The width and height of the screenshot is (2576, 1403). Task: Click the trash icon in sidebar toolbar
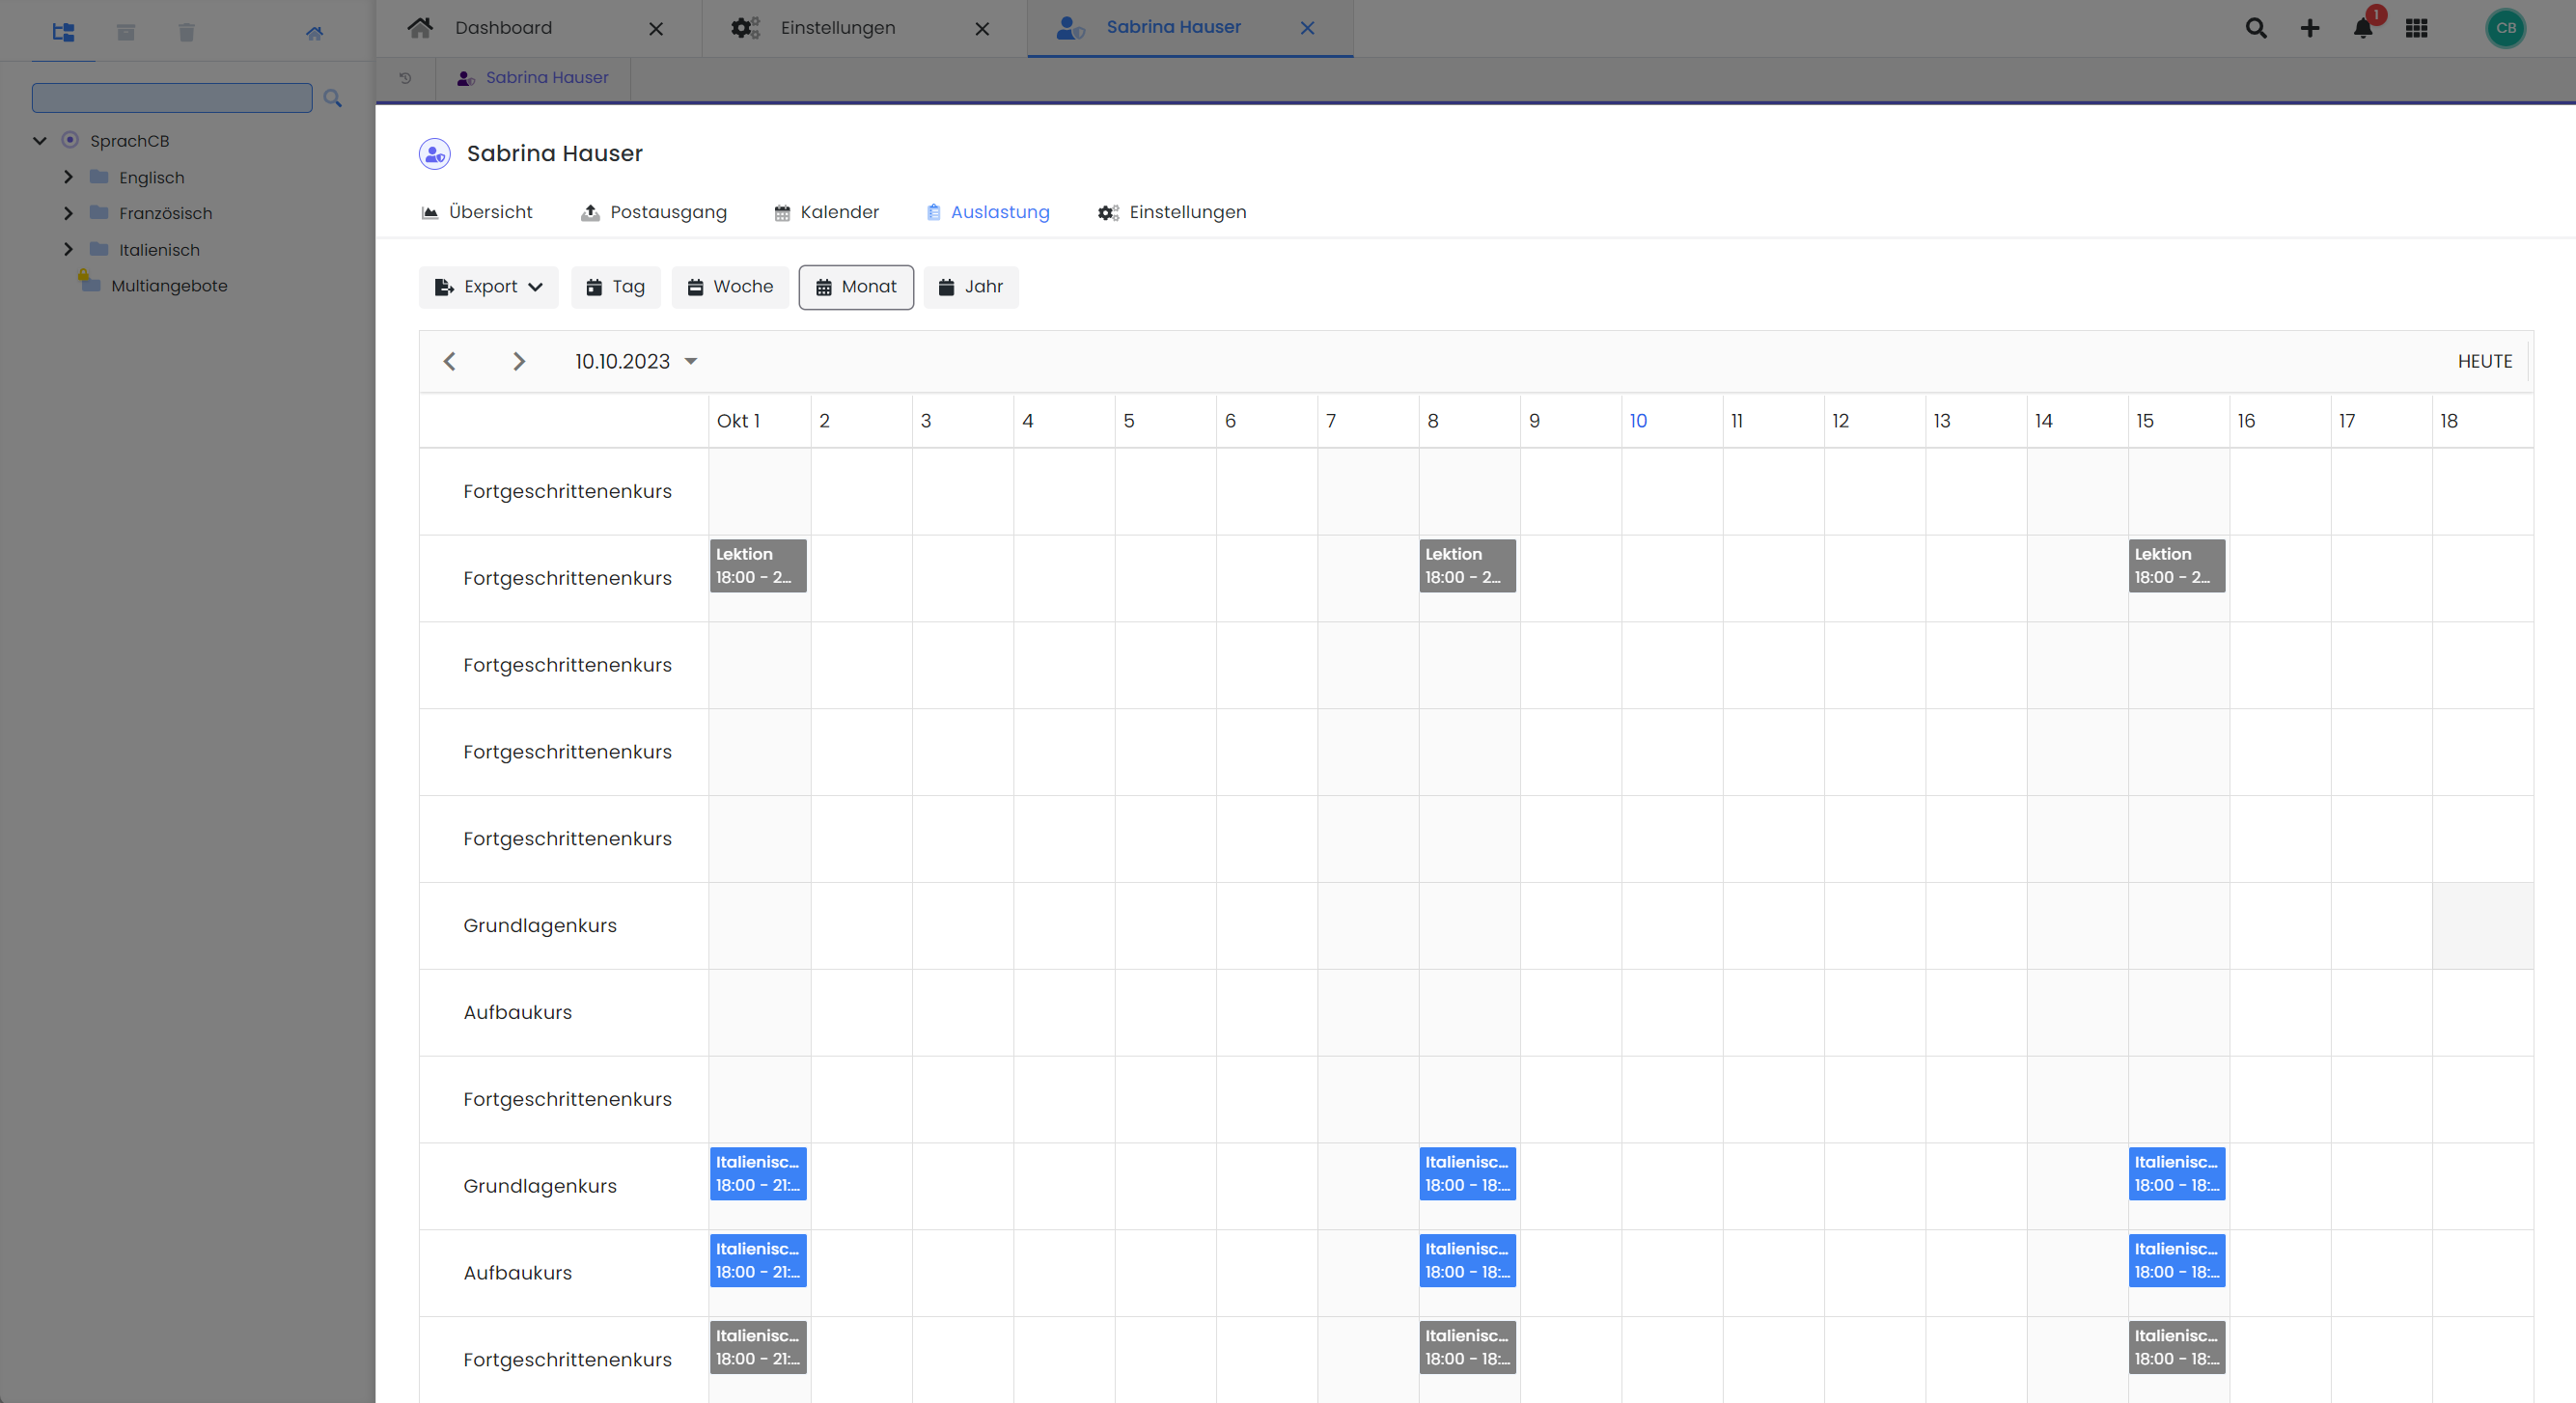[x=186, y=33]
